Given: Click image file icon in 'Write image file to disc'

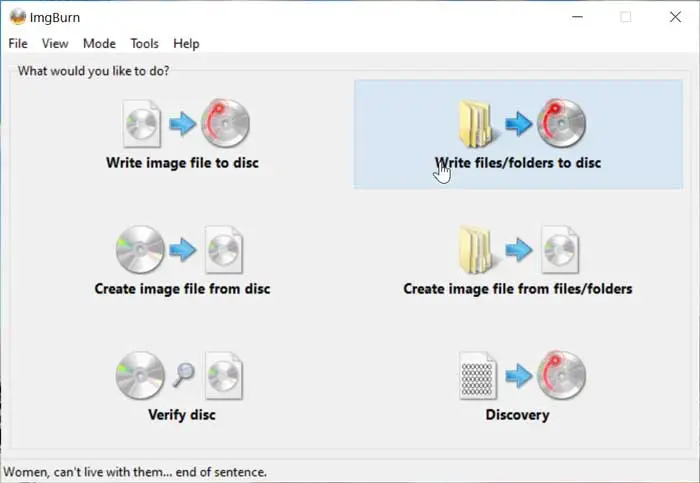Looking at the screenshot, I should pyautogui.click(x=142, y=124).
